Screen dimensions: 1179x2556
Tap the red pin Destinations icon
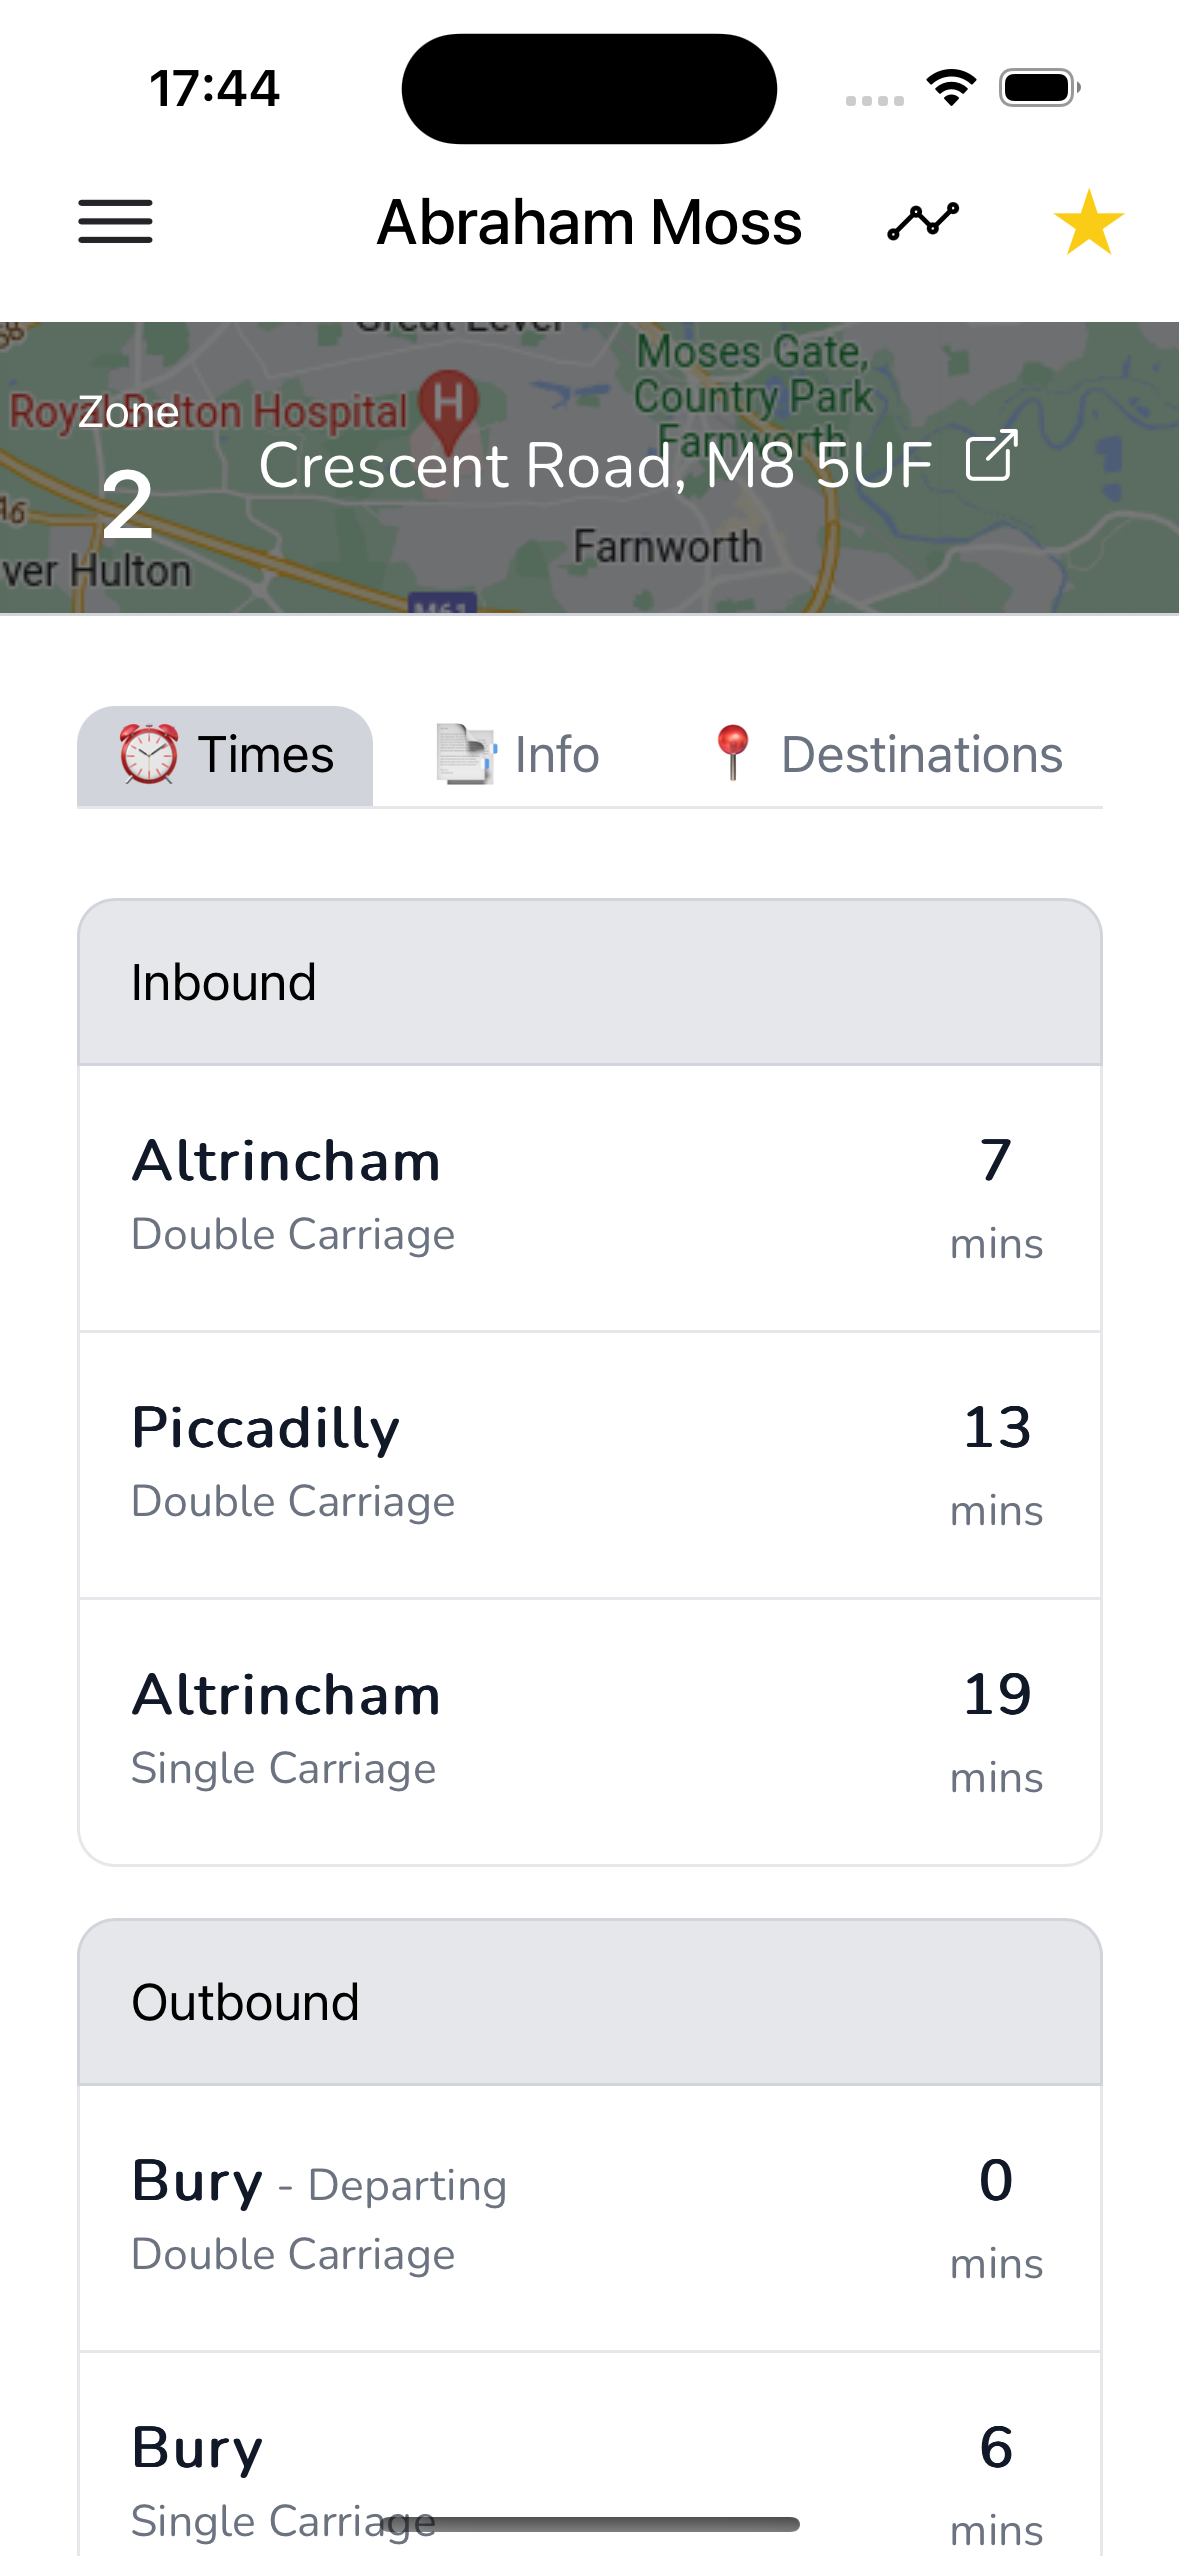[733, 752]
